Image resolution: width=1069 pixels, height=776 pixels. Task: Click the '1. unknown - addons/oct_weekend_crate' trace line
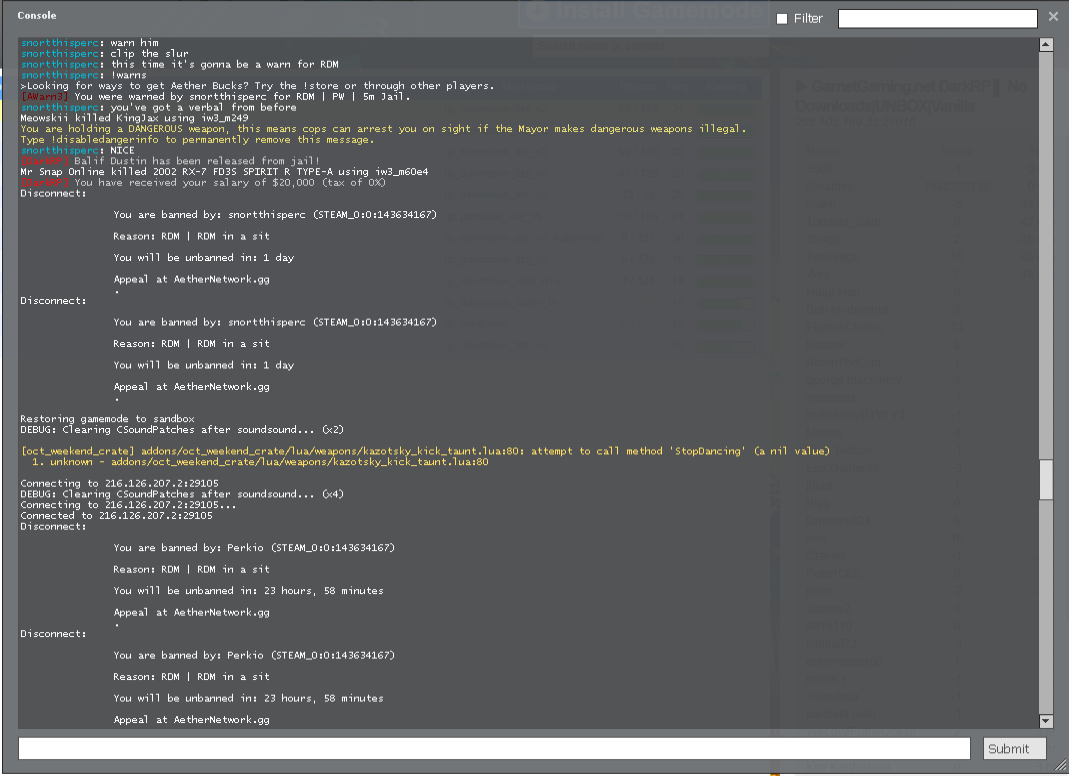click(x=260, y=462)
